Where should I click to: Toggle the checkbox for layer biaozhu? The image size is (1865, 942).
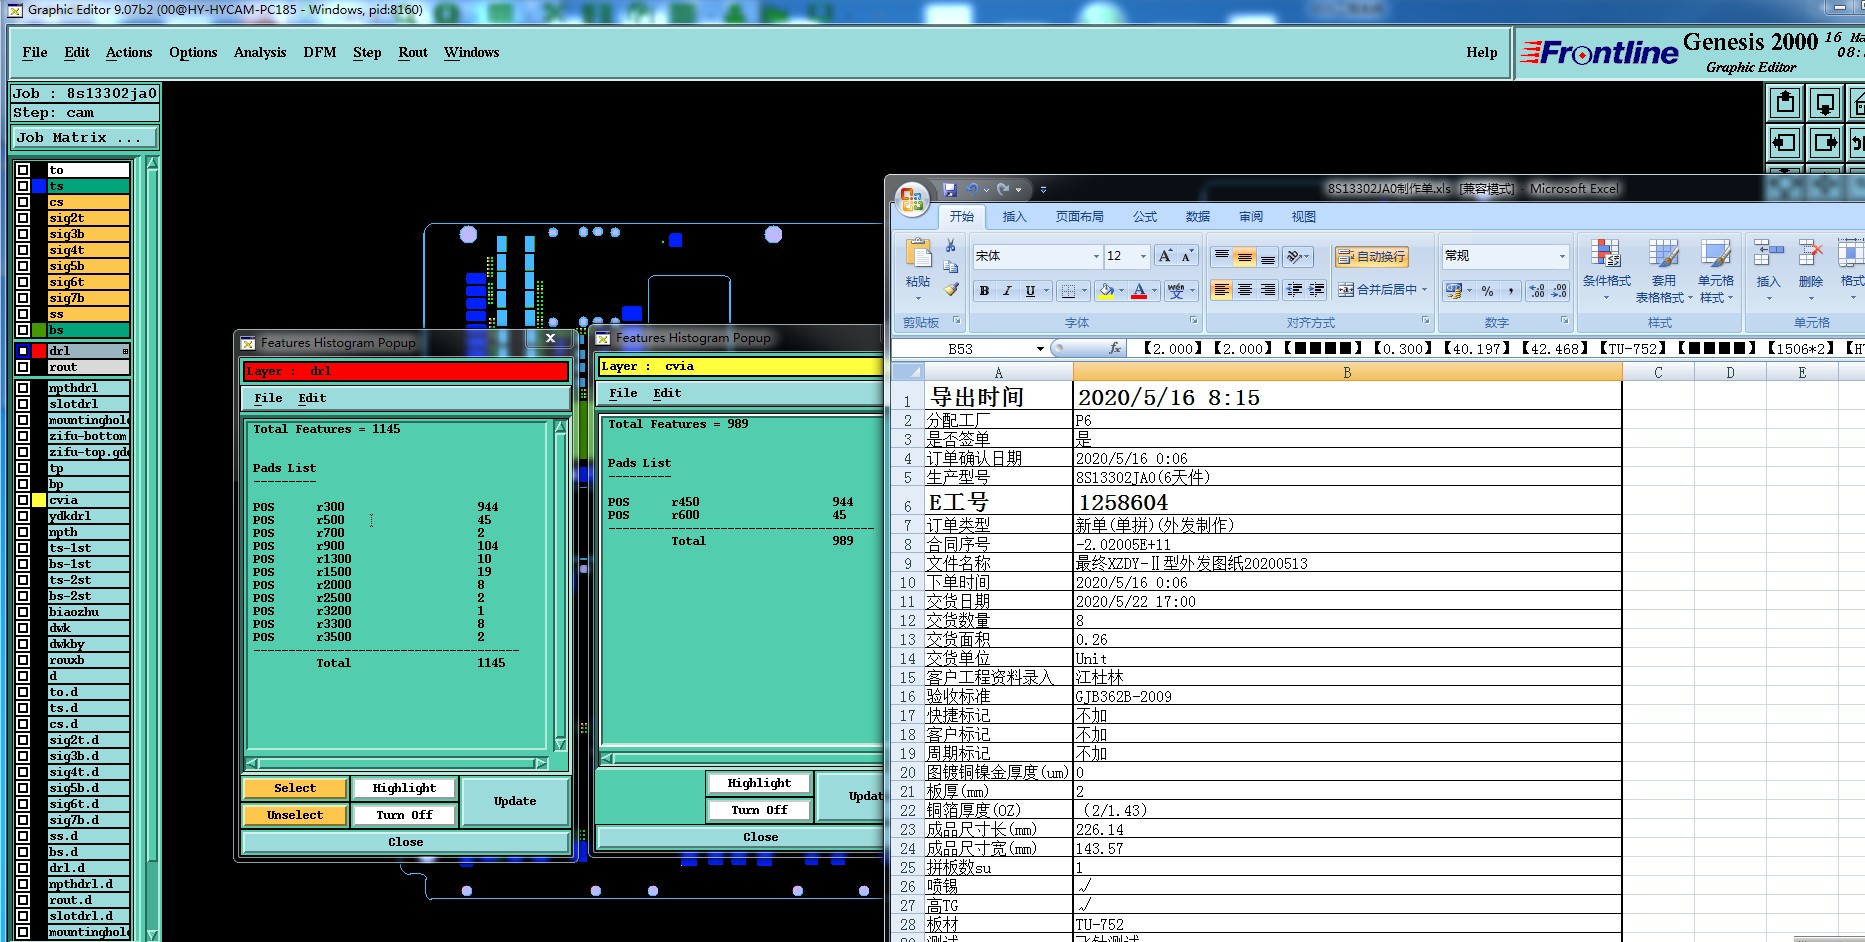(23, 612)
